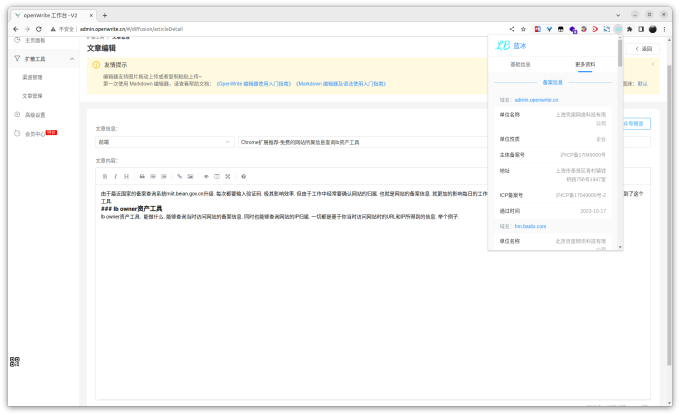Image resolution: width=680 pixels, height=415 pixels.
Task: Open the 文章管理 sidebar item
Action: click(33, 95)
